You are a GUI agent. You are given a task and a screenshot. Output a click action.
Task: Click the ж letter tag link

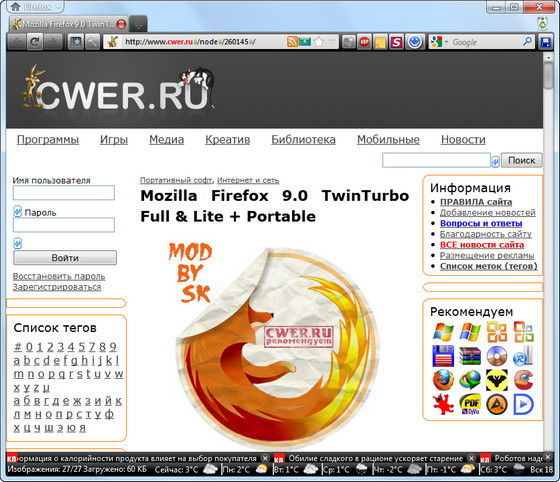click(77, 401)
